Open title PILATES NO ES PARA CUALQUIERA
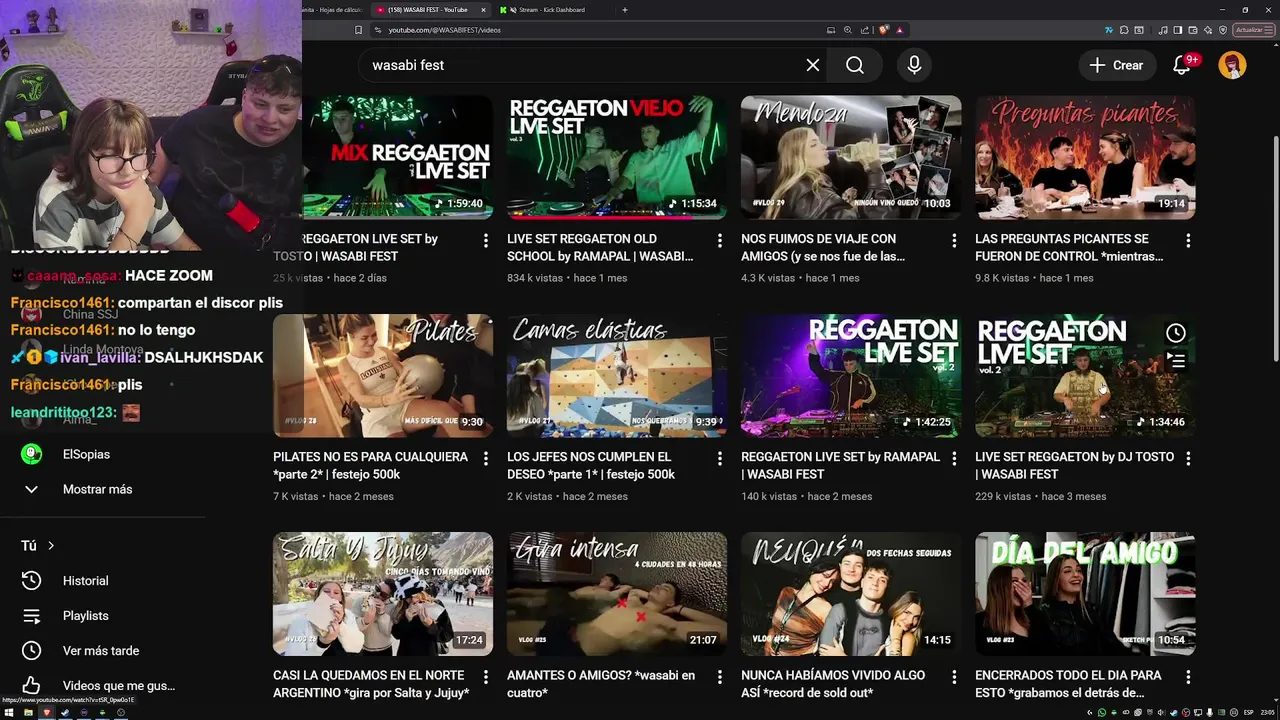Screen dimensions: 1280x720 pos(370,465)
